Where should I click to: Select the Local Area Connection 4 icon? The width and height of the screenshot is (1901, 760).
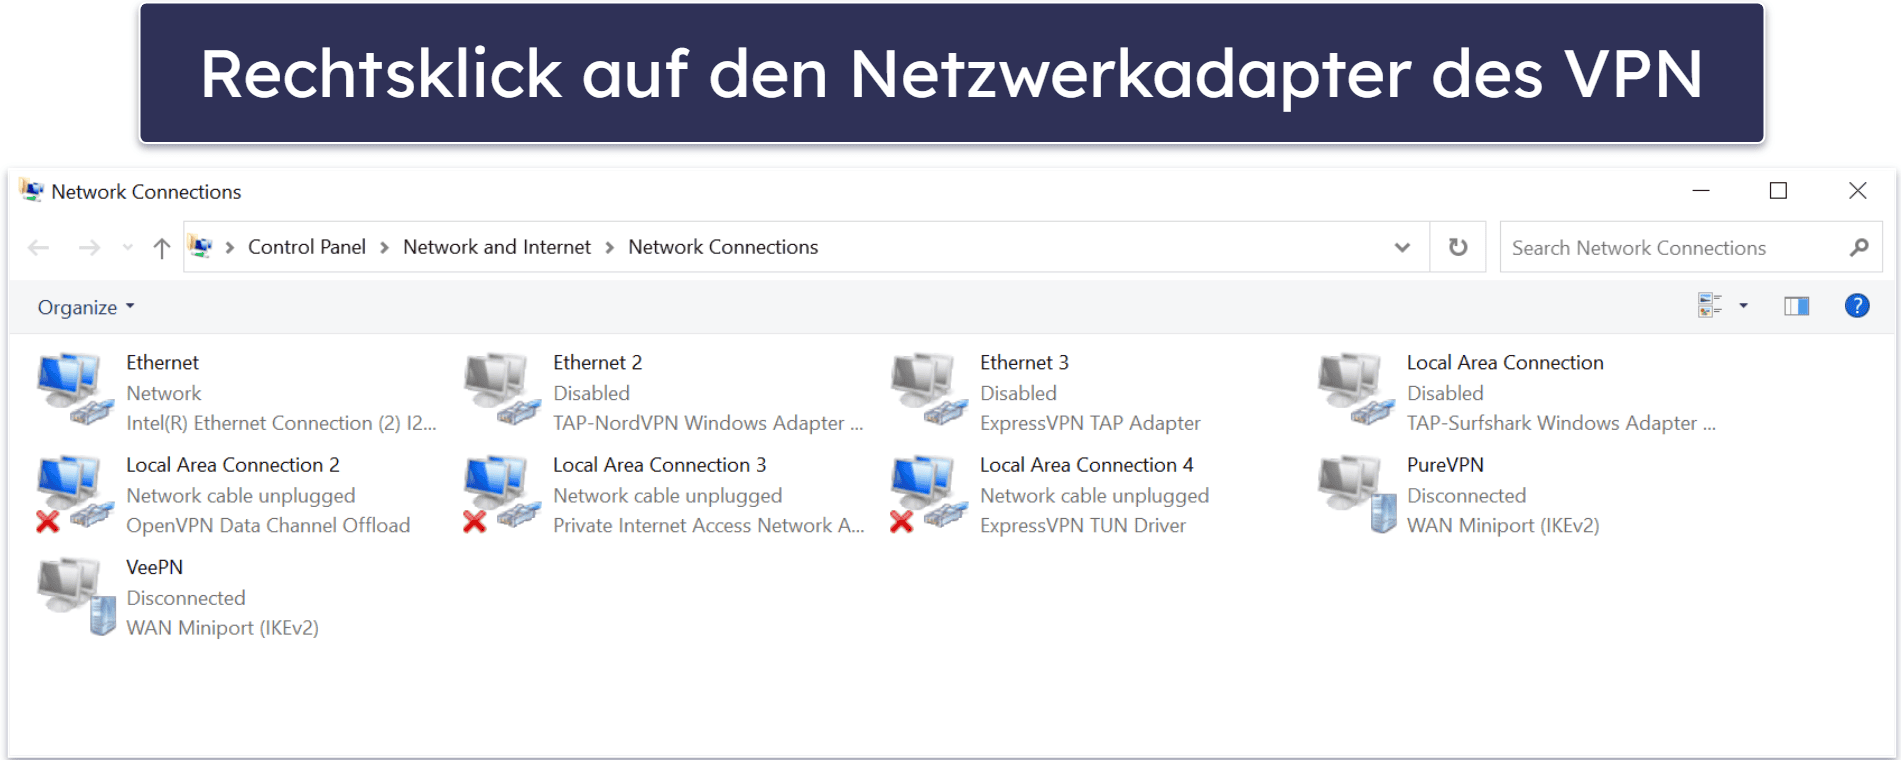click(x=930, y=493)
